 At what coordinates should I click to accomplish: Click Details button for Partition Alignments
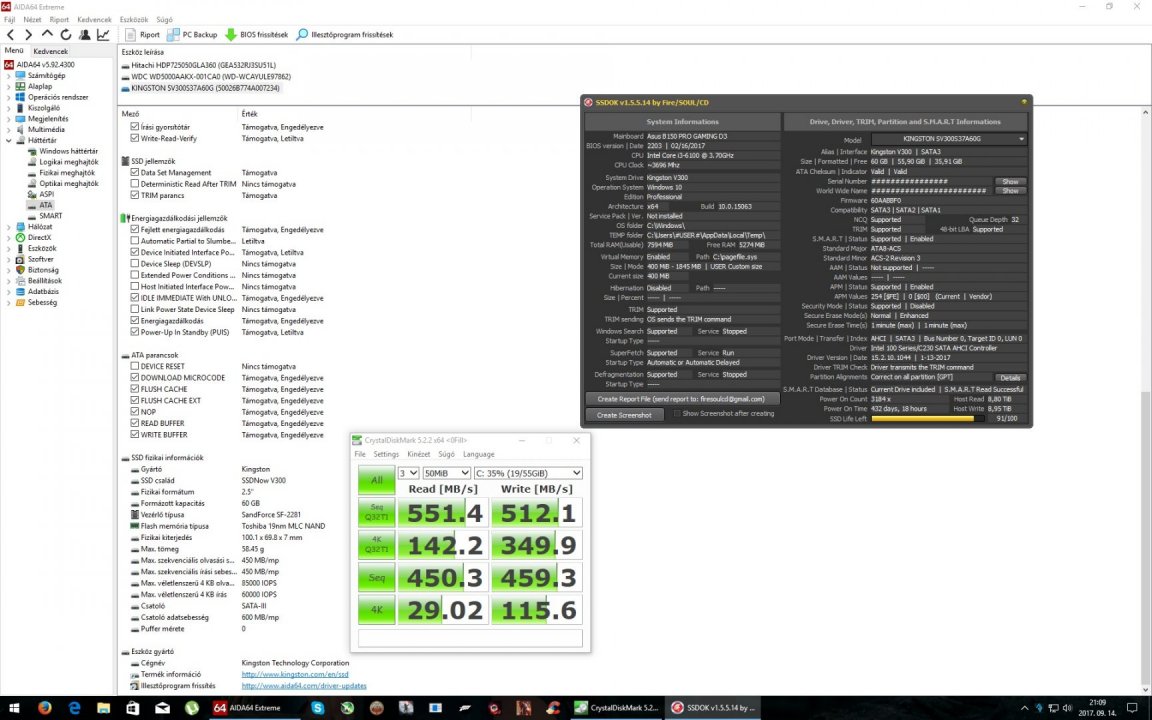pyautogui.click(x=1010, y=378)
